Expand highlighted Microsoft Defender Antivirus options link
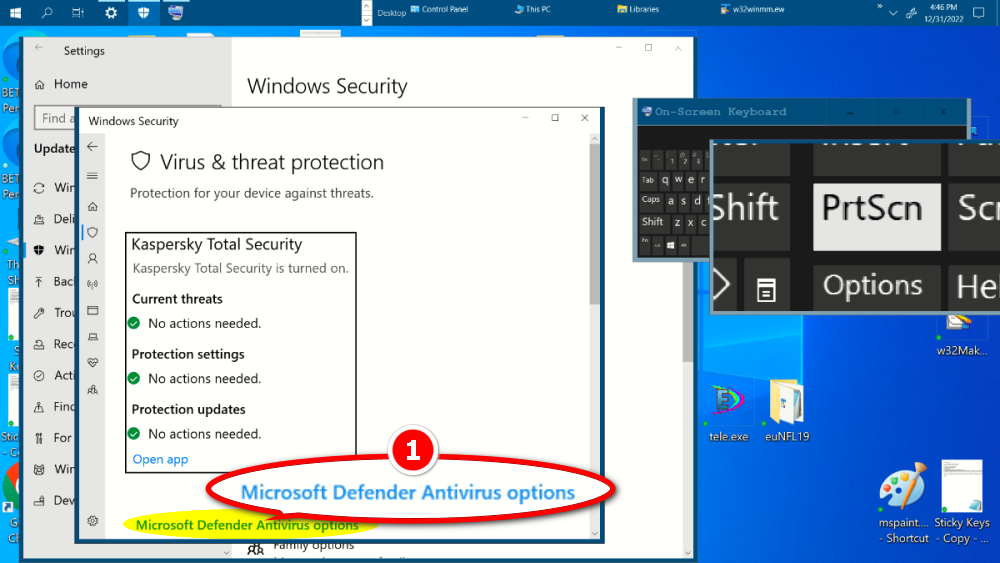This screenshot has width=1000, height=563. coord(247,525)
